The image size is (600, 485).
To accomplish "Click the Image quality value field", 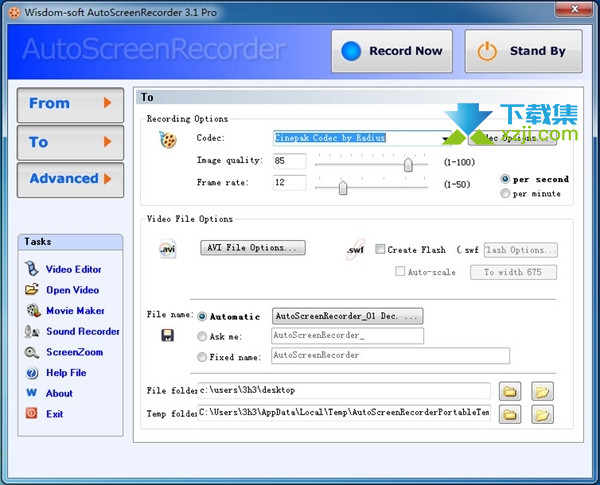I will coord(289,161).
